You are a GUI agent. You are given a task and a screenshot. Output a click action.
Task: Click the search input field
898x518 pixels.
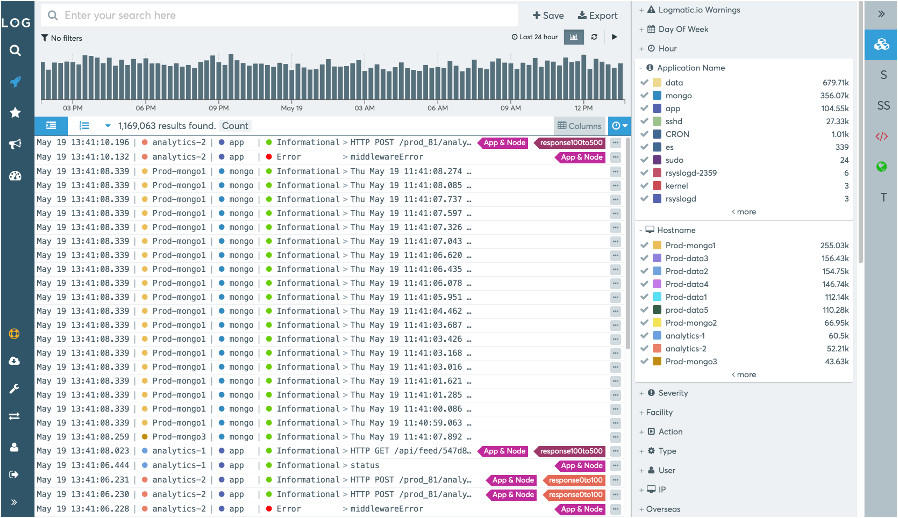(281, 15)
